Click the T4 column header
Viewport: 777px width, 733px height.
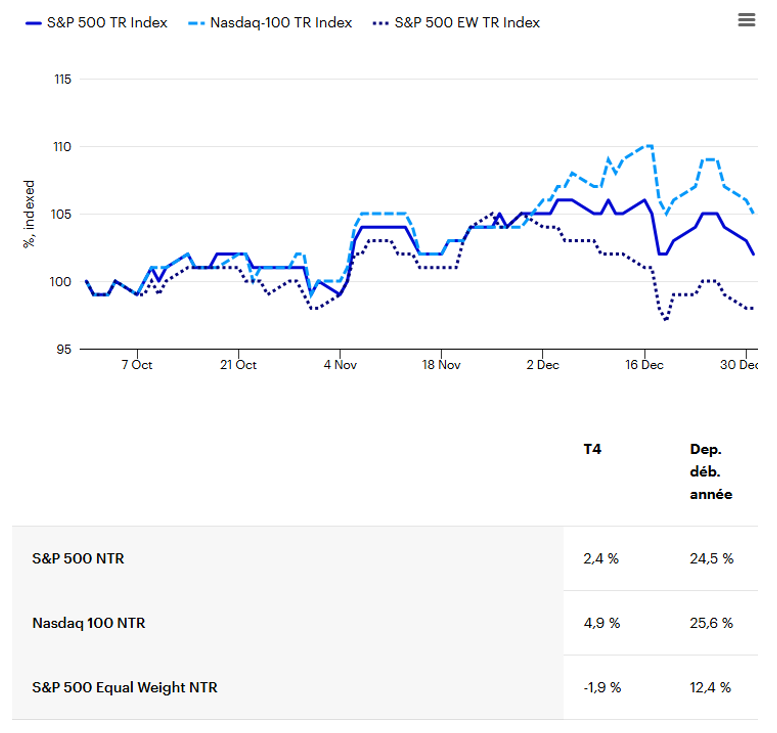[x=593, y=450]
